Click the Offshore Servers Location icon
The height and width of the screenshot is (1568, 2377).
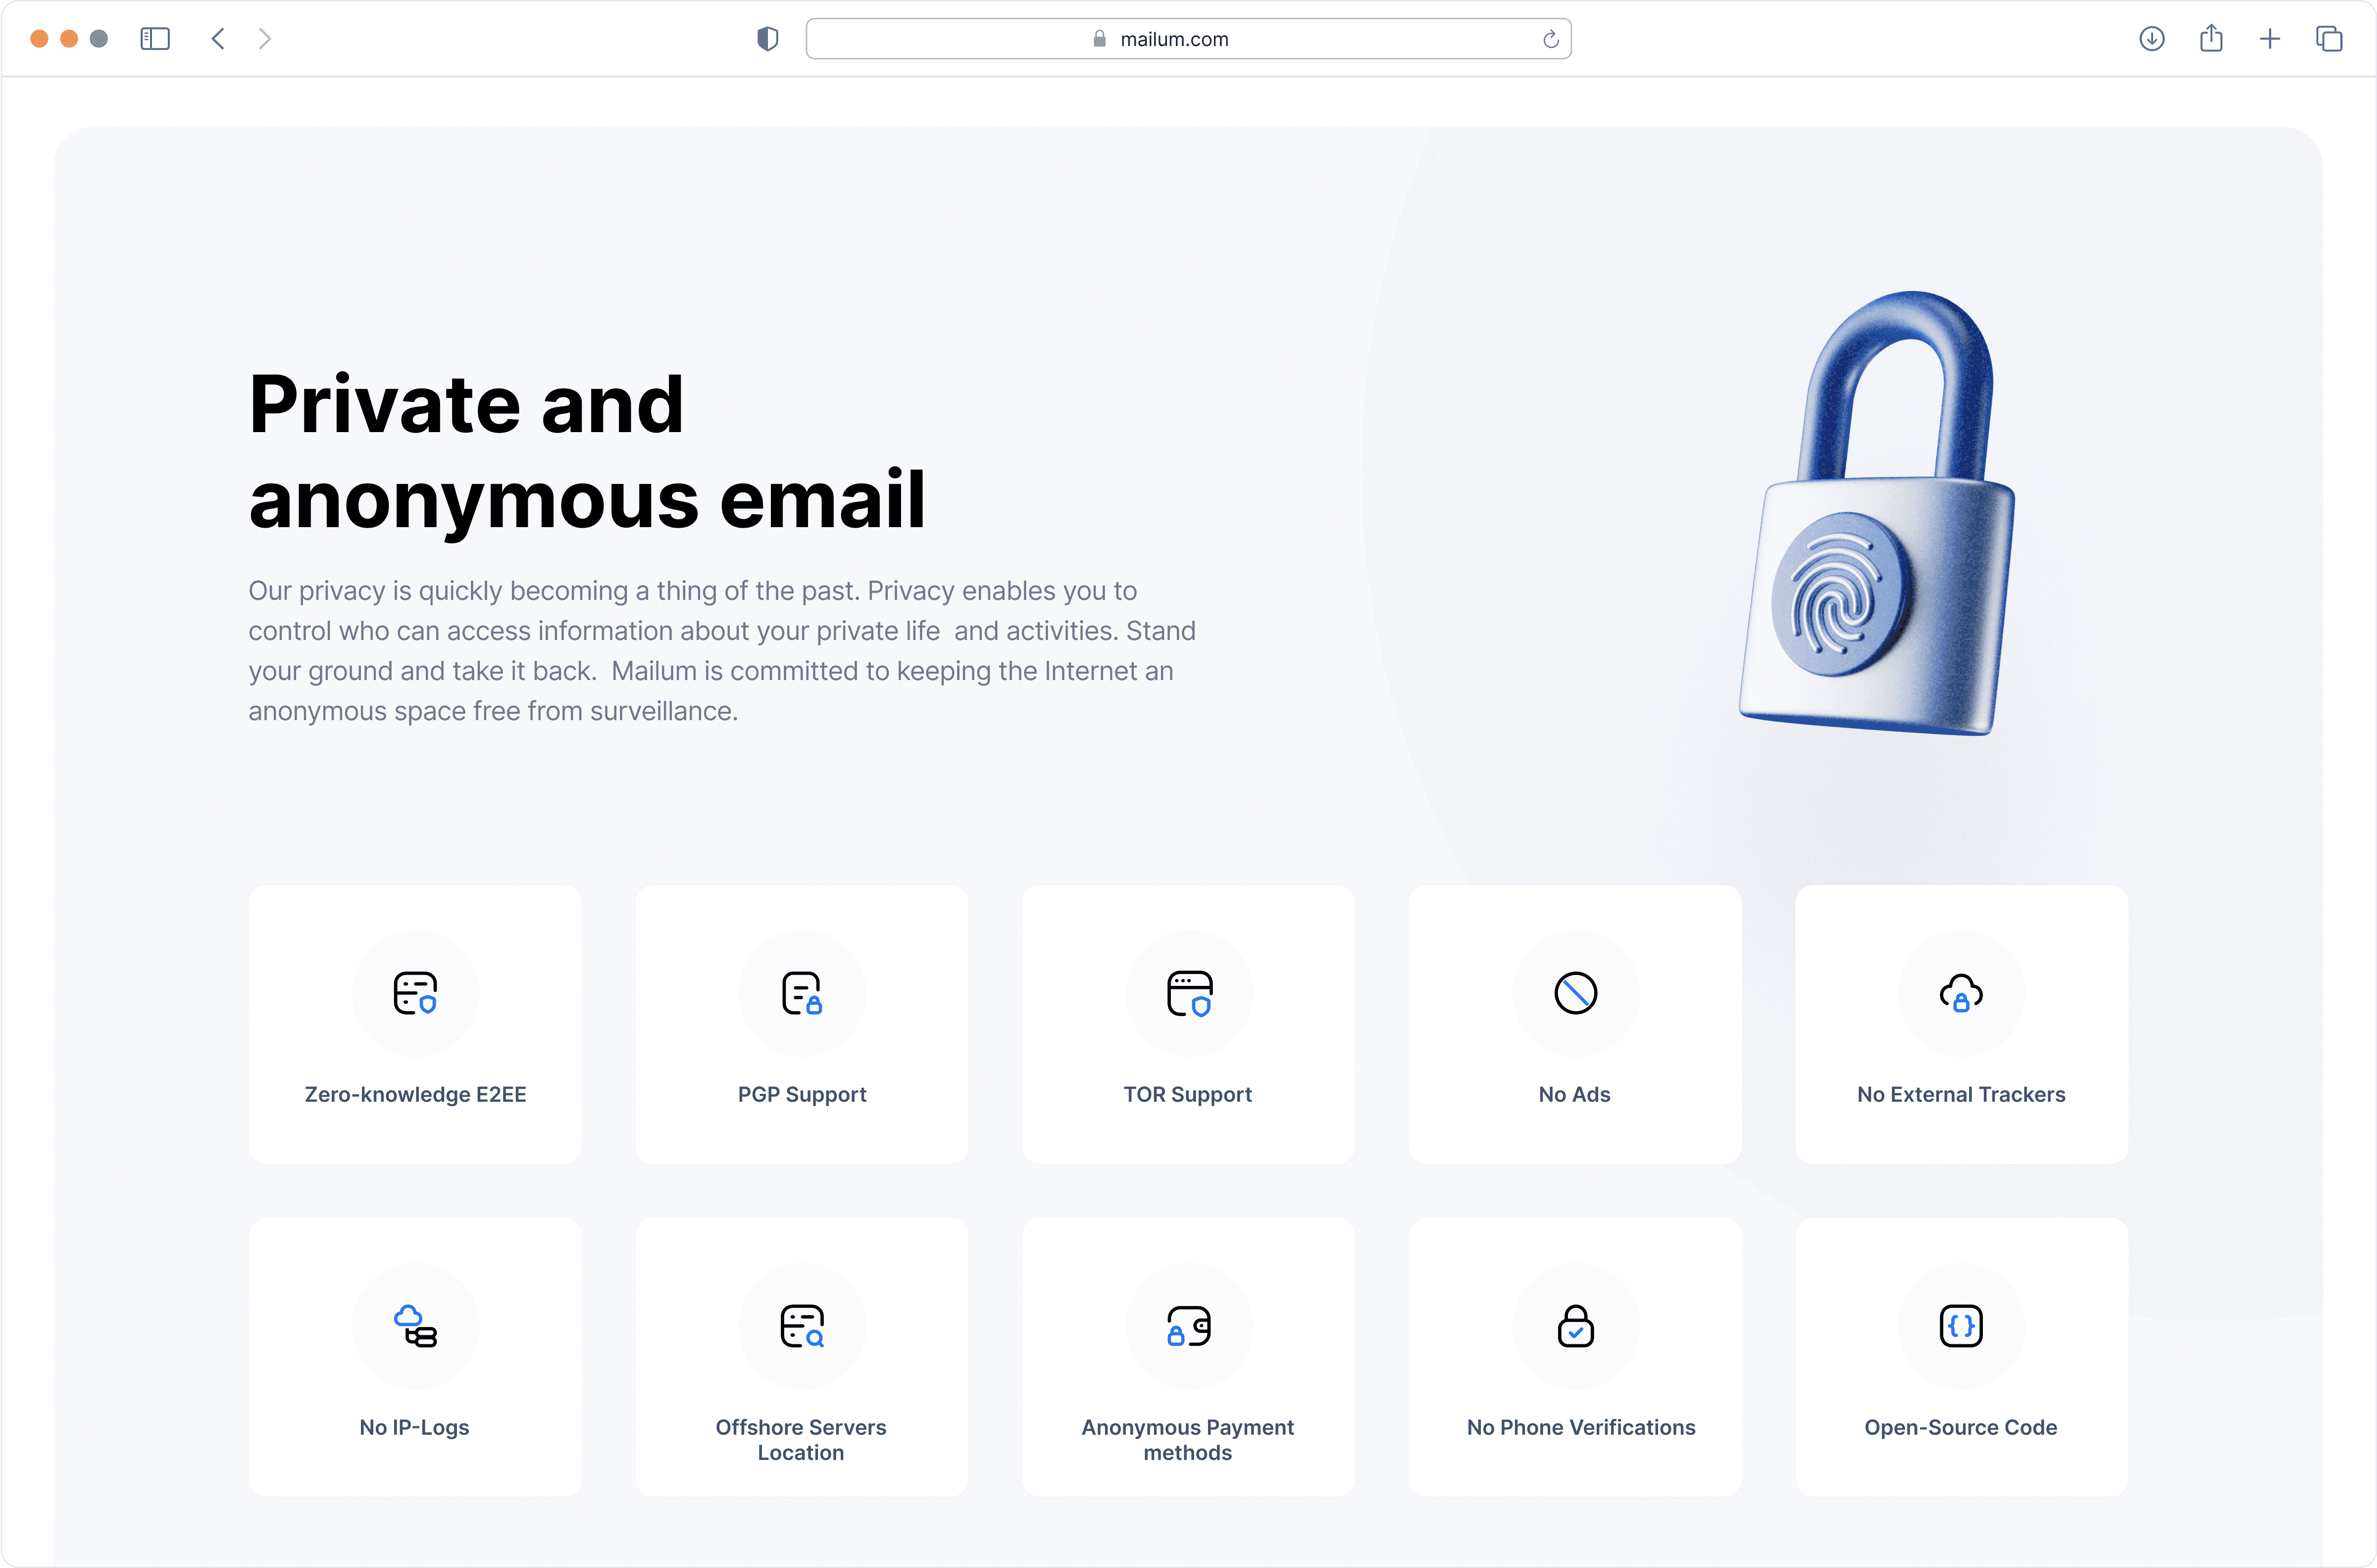pos(802,1326)
